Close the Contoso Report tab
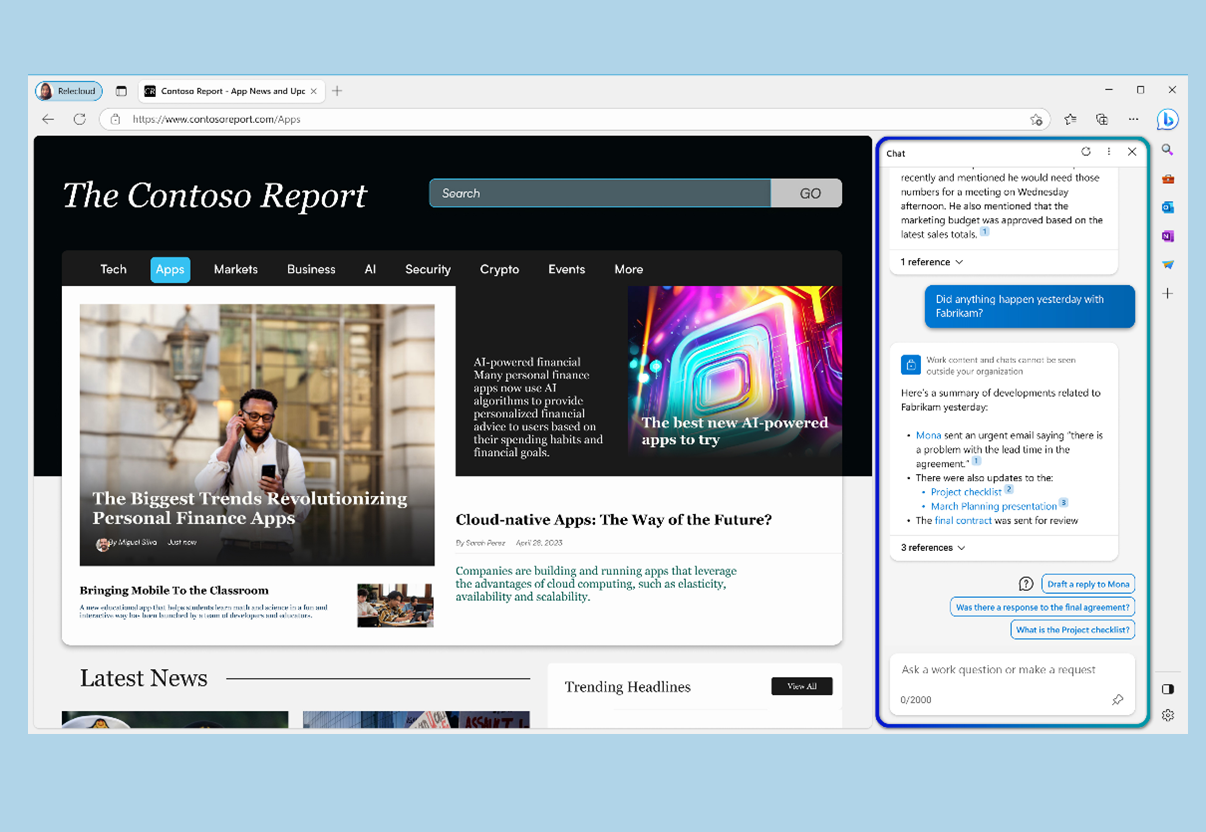 click(313, 91)
